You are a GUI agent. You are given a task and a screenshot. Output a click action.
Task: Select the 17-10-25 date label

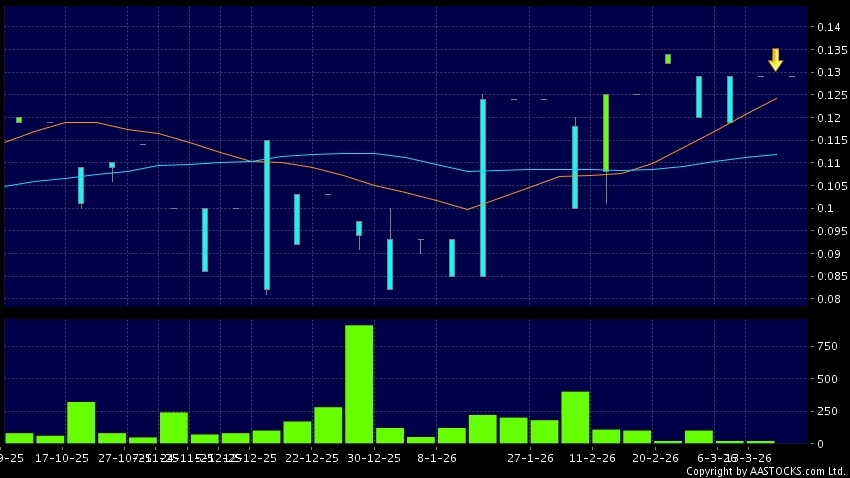pos(59,456)
